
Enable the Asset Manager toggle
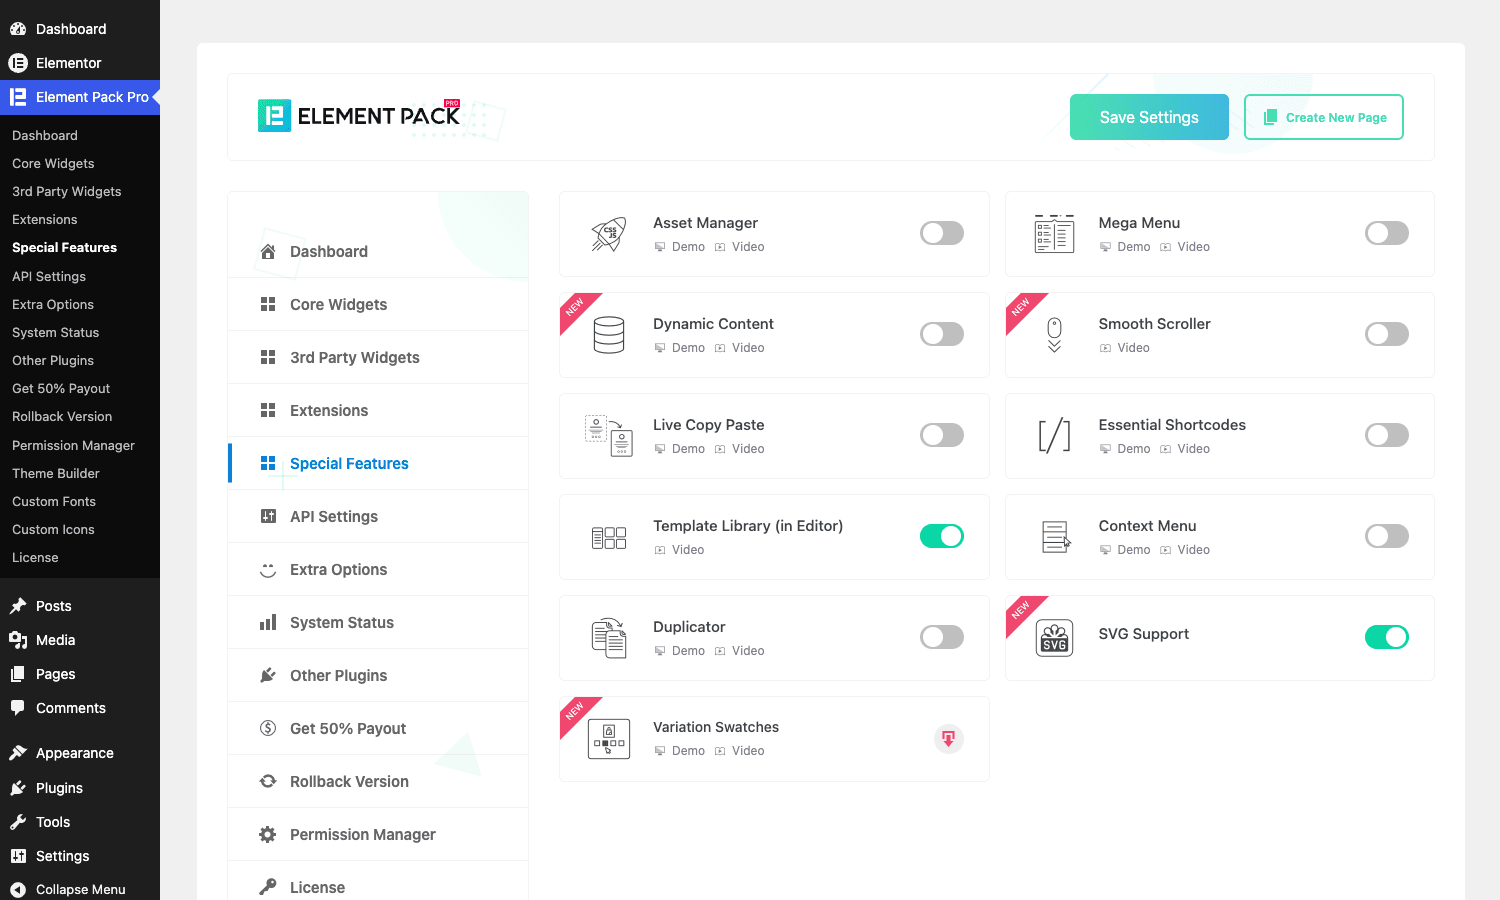(942, 233)
